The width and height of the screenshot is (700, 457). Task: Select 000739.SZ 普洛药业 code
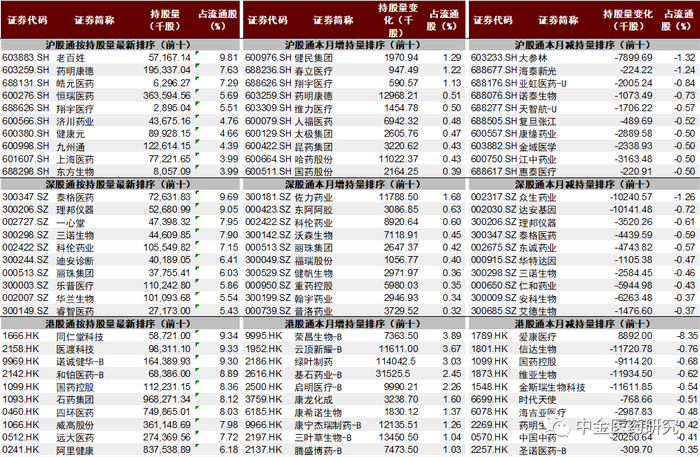(268, 311)
